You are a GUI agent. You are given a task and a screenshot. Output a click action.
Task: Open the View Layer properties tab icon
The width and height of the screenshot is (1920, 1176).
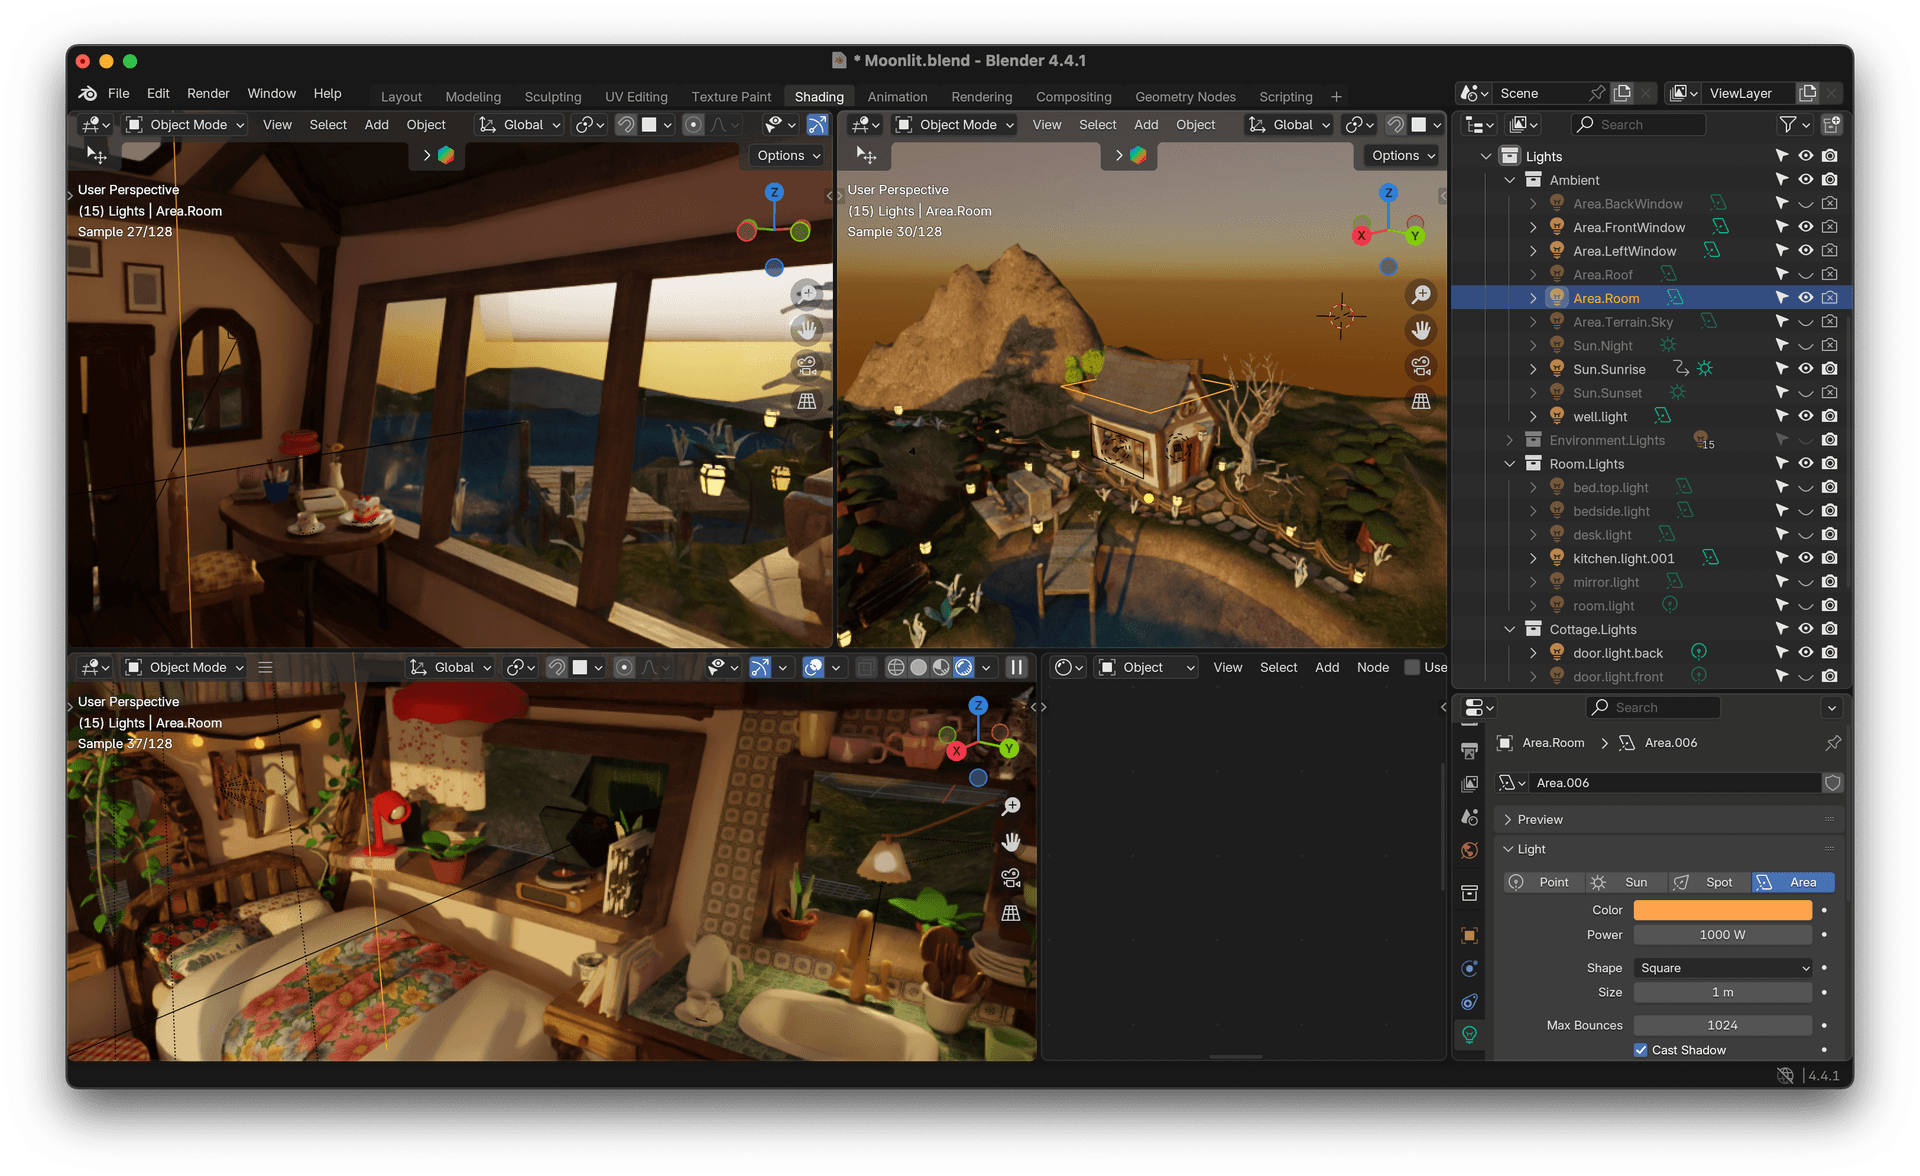click(1469, 784)
